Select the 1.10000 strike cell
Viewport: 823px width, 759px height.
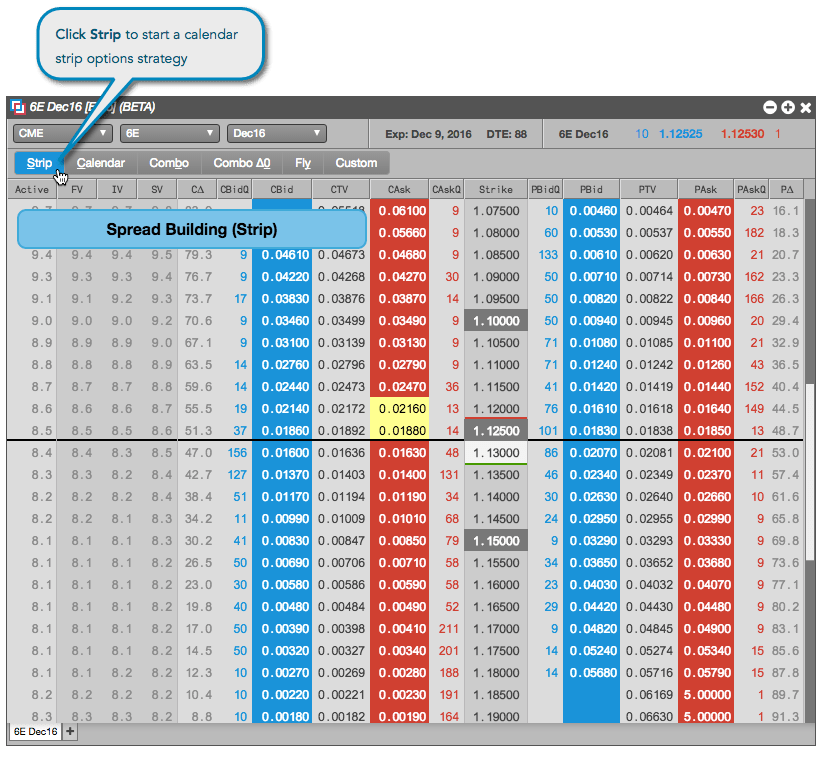(496, 321)
